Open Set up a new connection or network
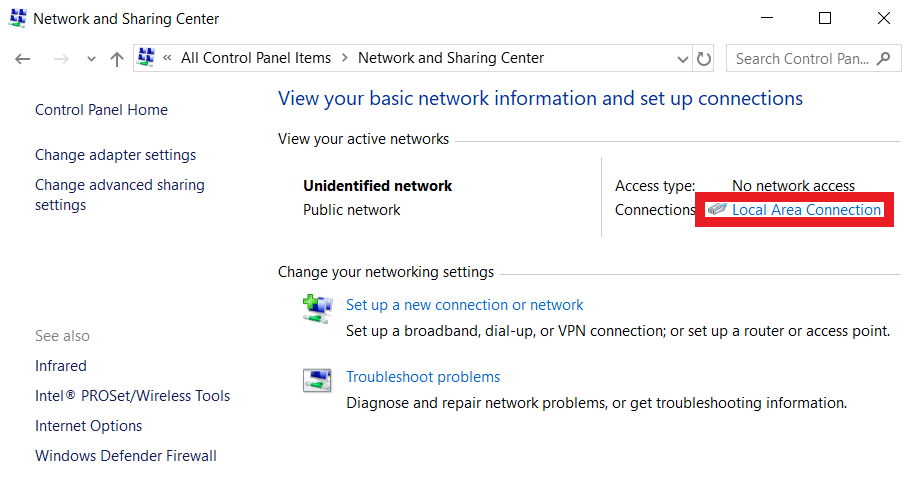This screenshot has height=486, width=907. (x=464, y=305)
